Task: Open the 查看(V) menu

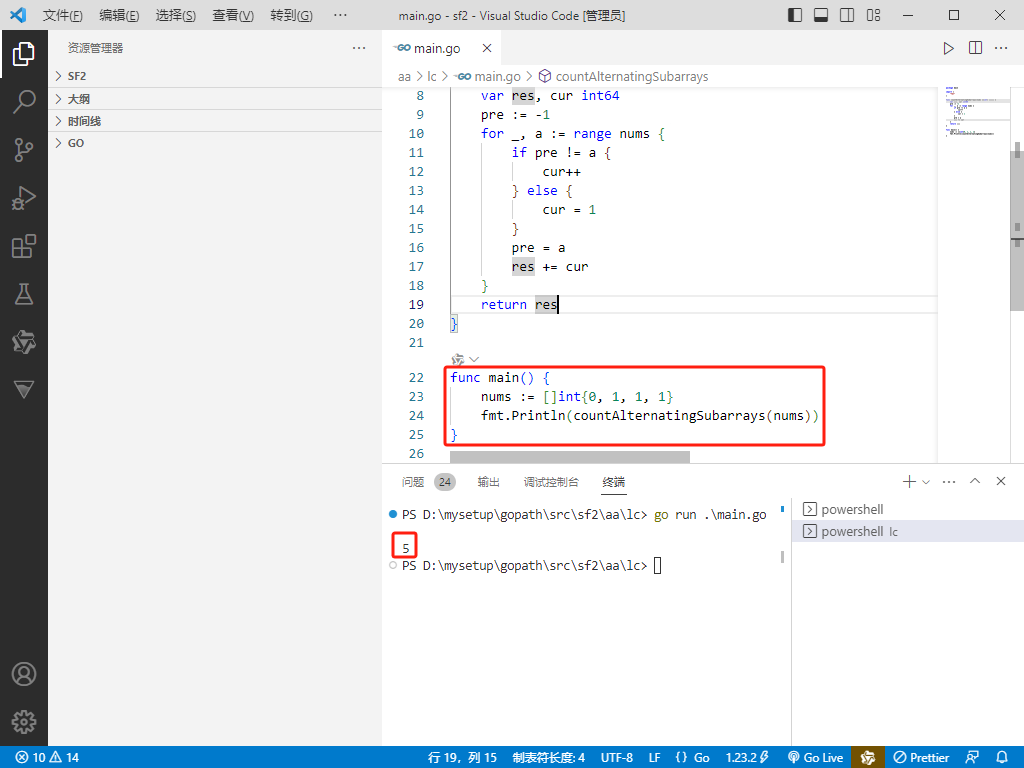Action: coord(233,15)
